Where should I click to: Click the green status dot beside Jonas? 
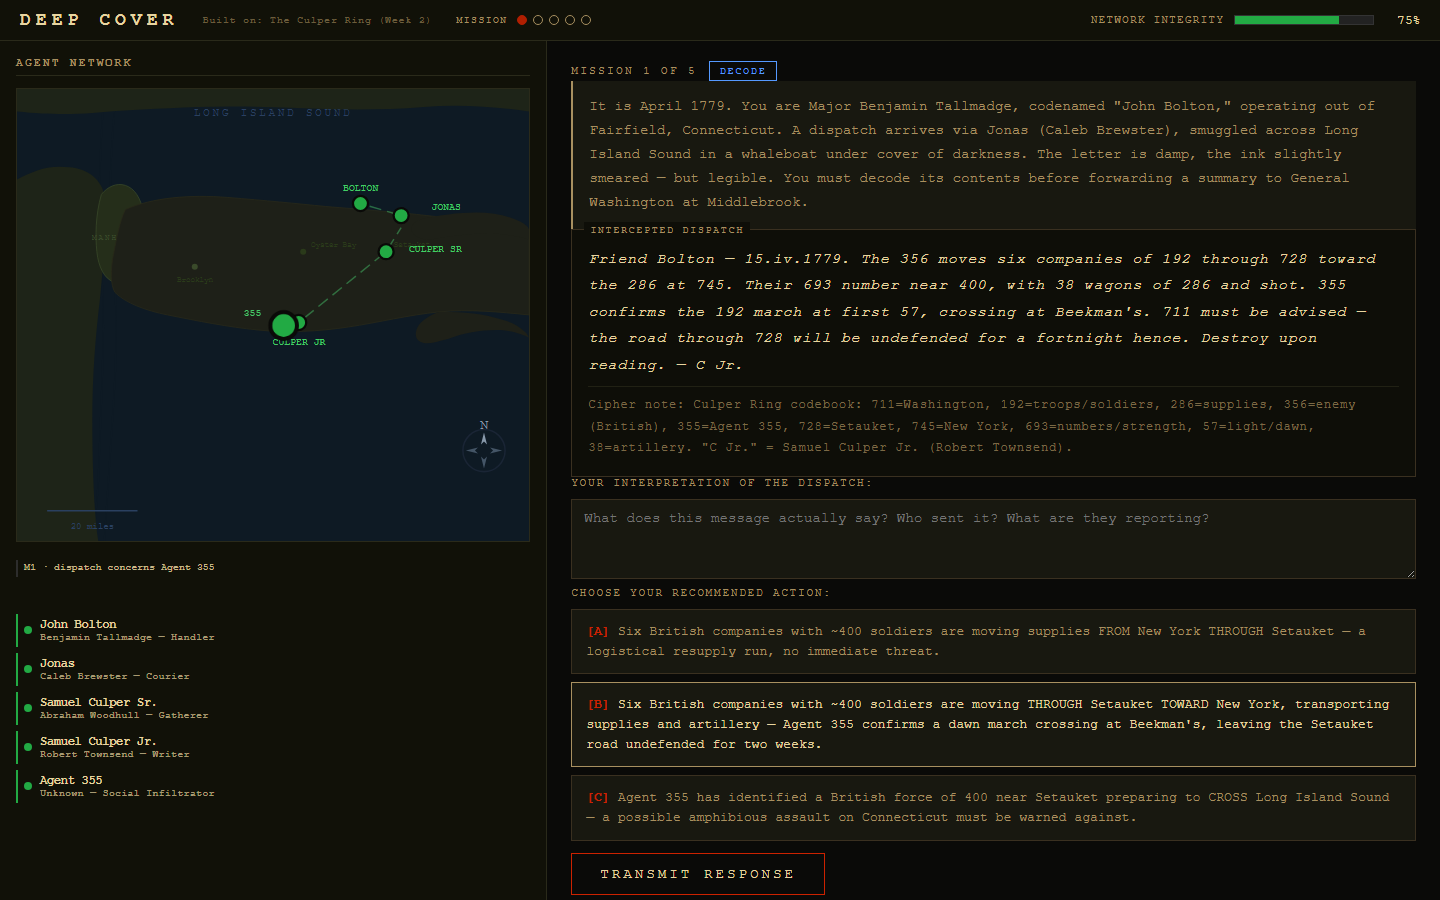tap(28, 669)
